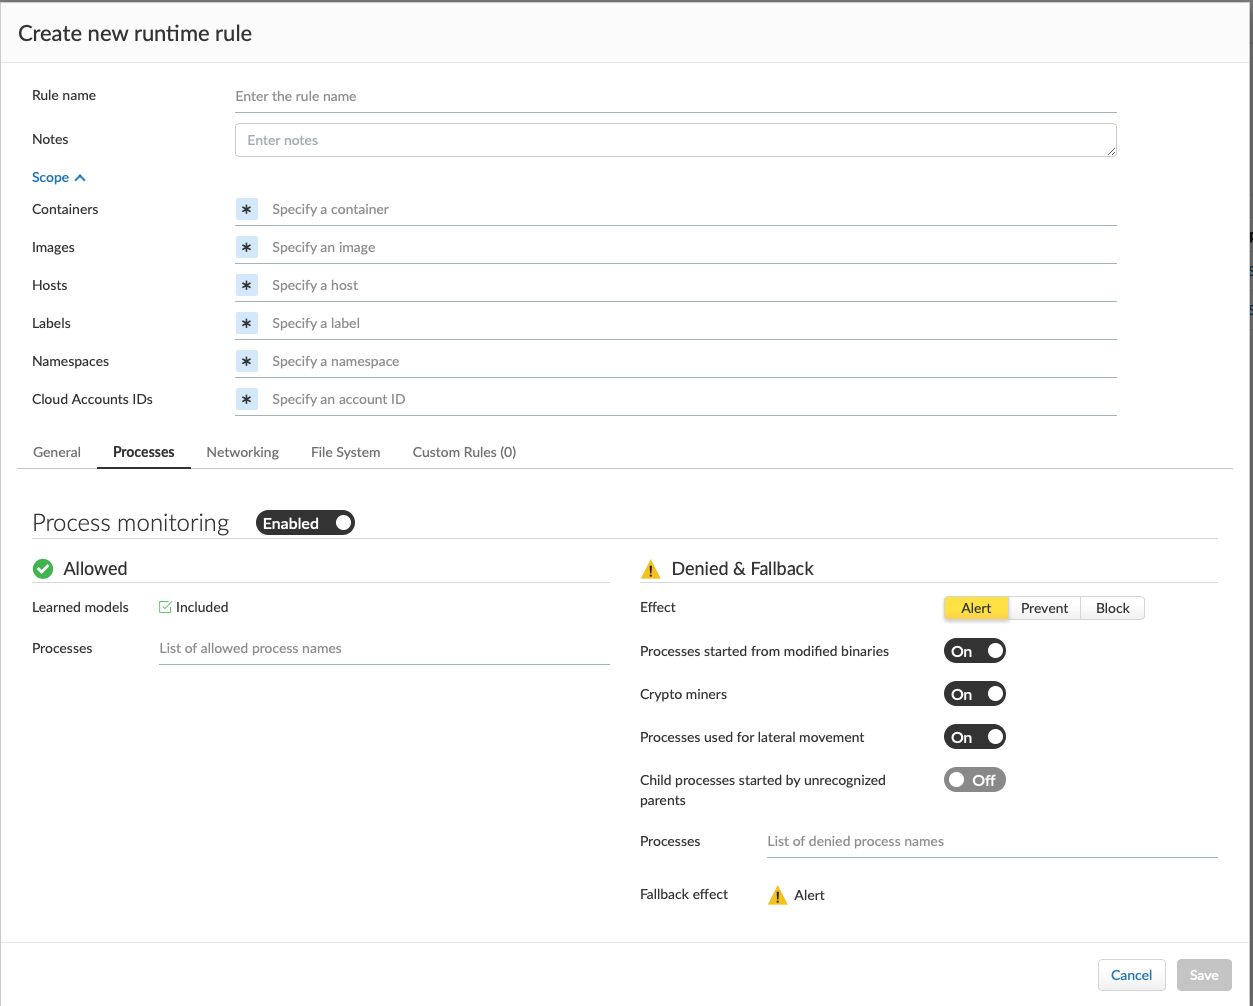
Task: Collapse the Scope section
Action: click(50, 177)
